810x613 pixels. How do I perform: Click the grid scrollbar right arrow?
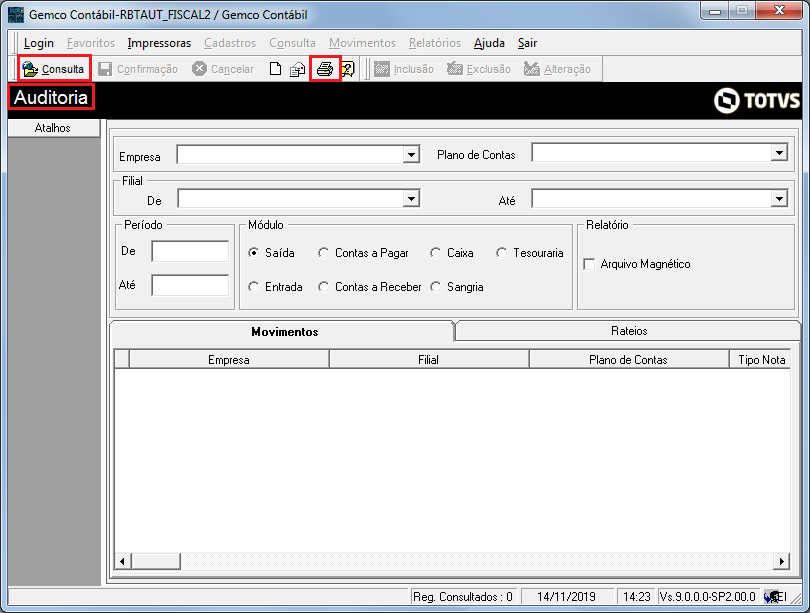pyautogui.click(x=782, y=561)
